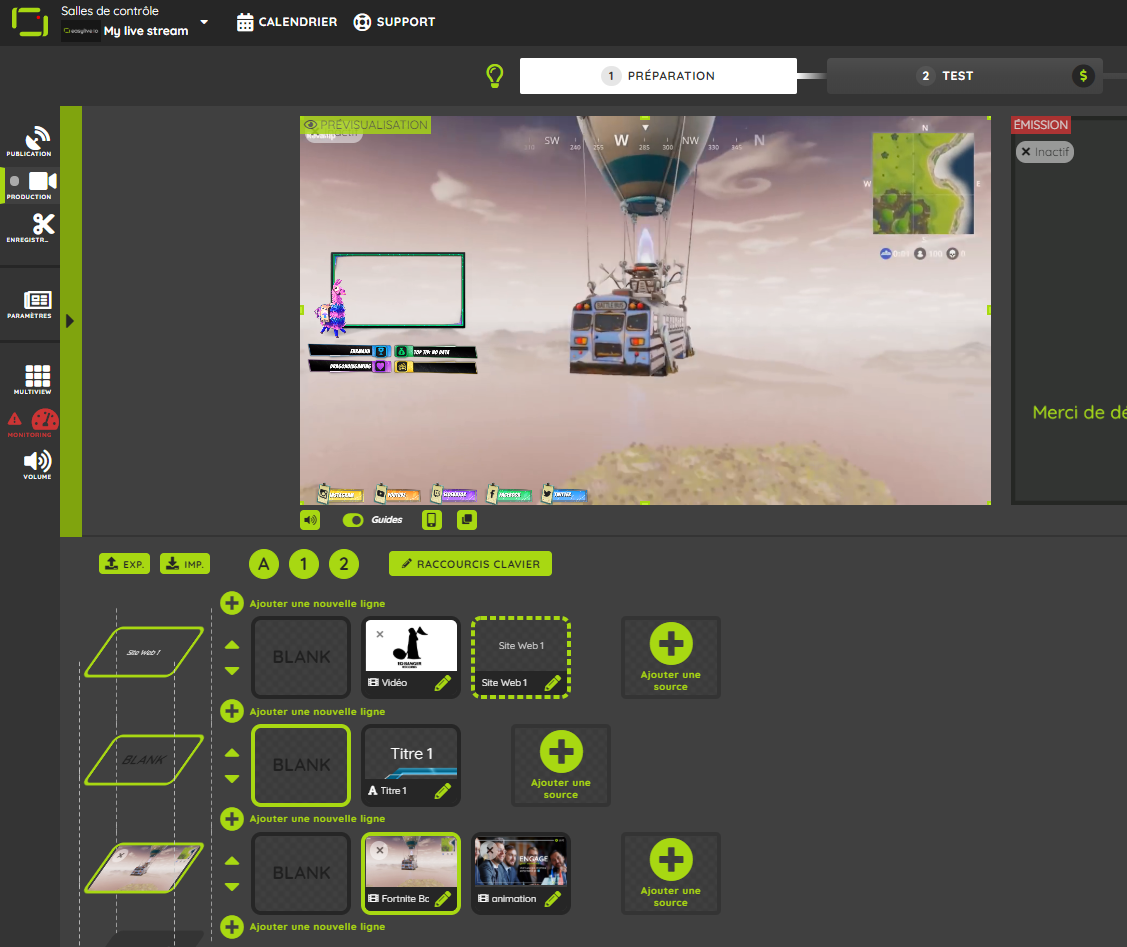Image resolution: width=1127 pixels, height=947 pixels.
Task: Move the first line down
Action: [231, 670]
